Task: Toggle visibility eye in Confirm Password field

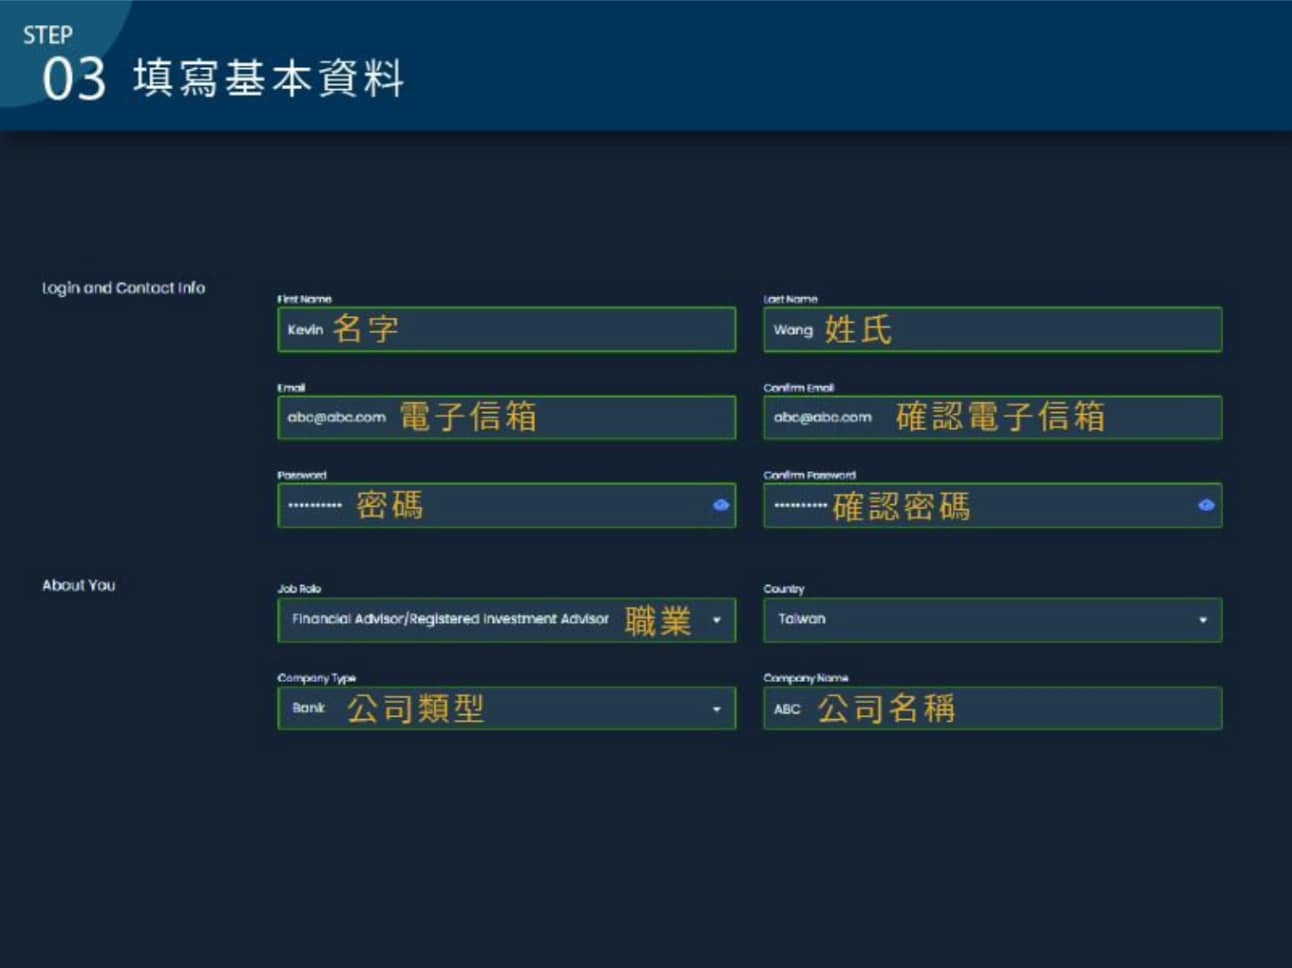Action: (1206, 505)
